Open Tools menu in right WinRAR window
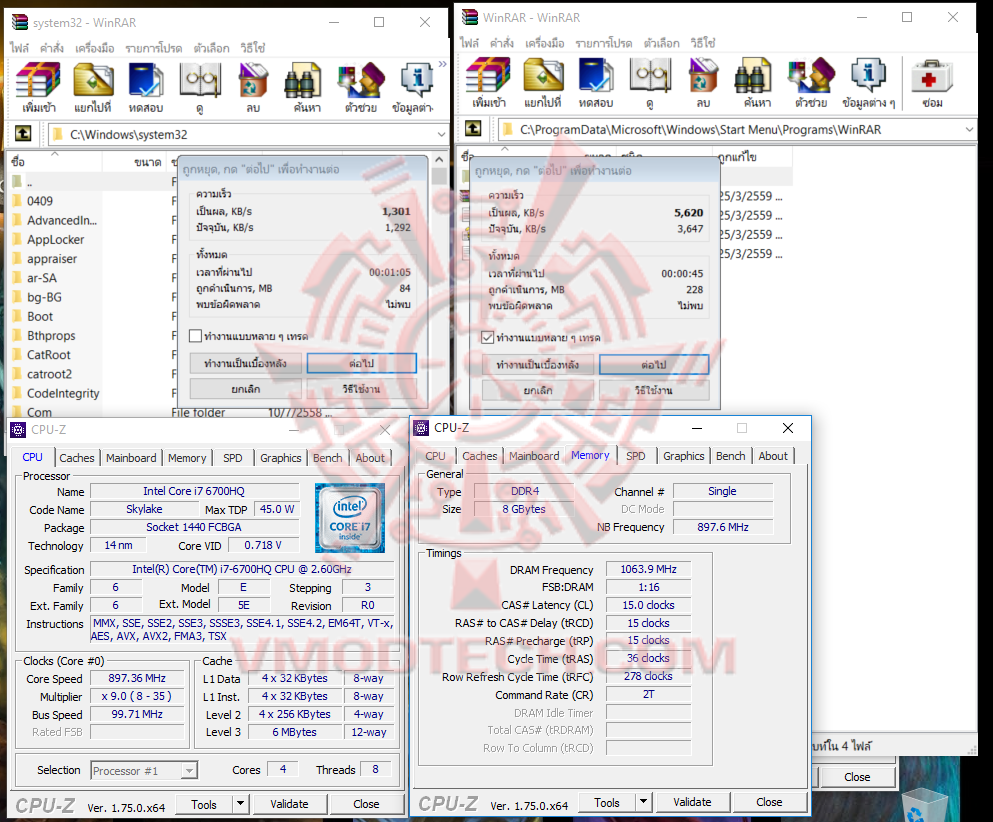 tap(545, 43)
